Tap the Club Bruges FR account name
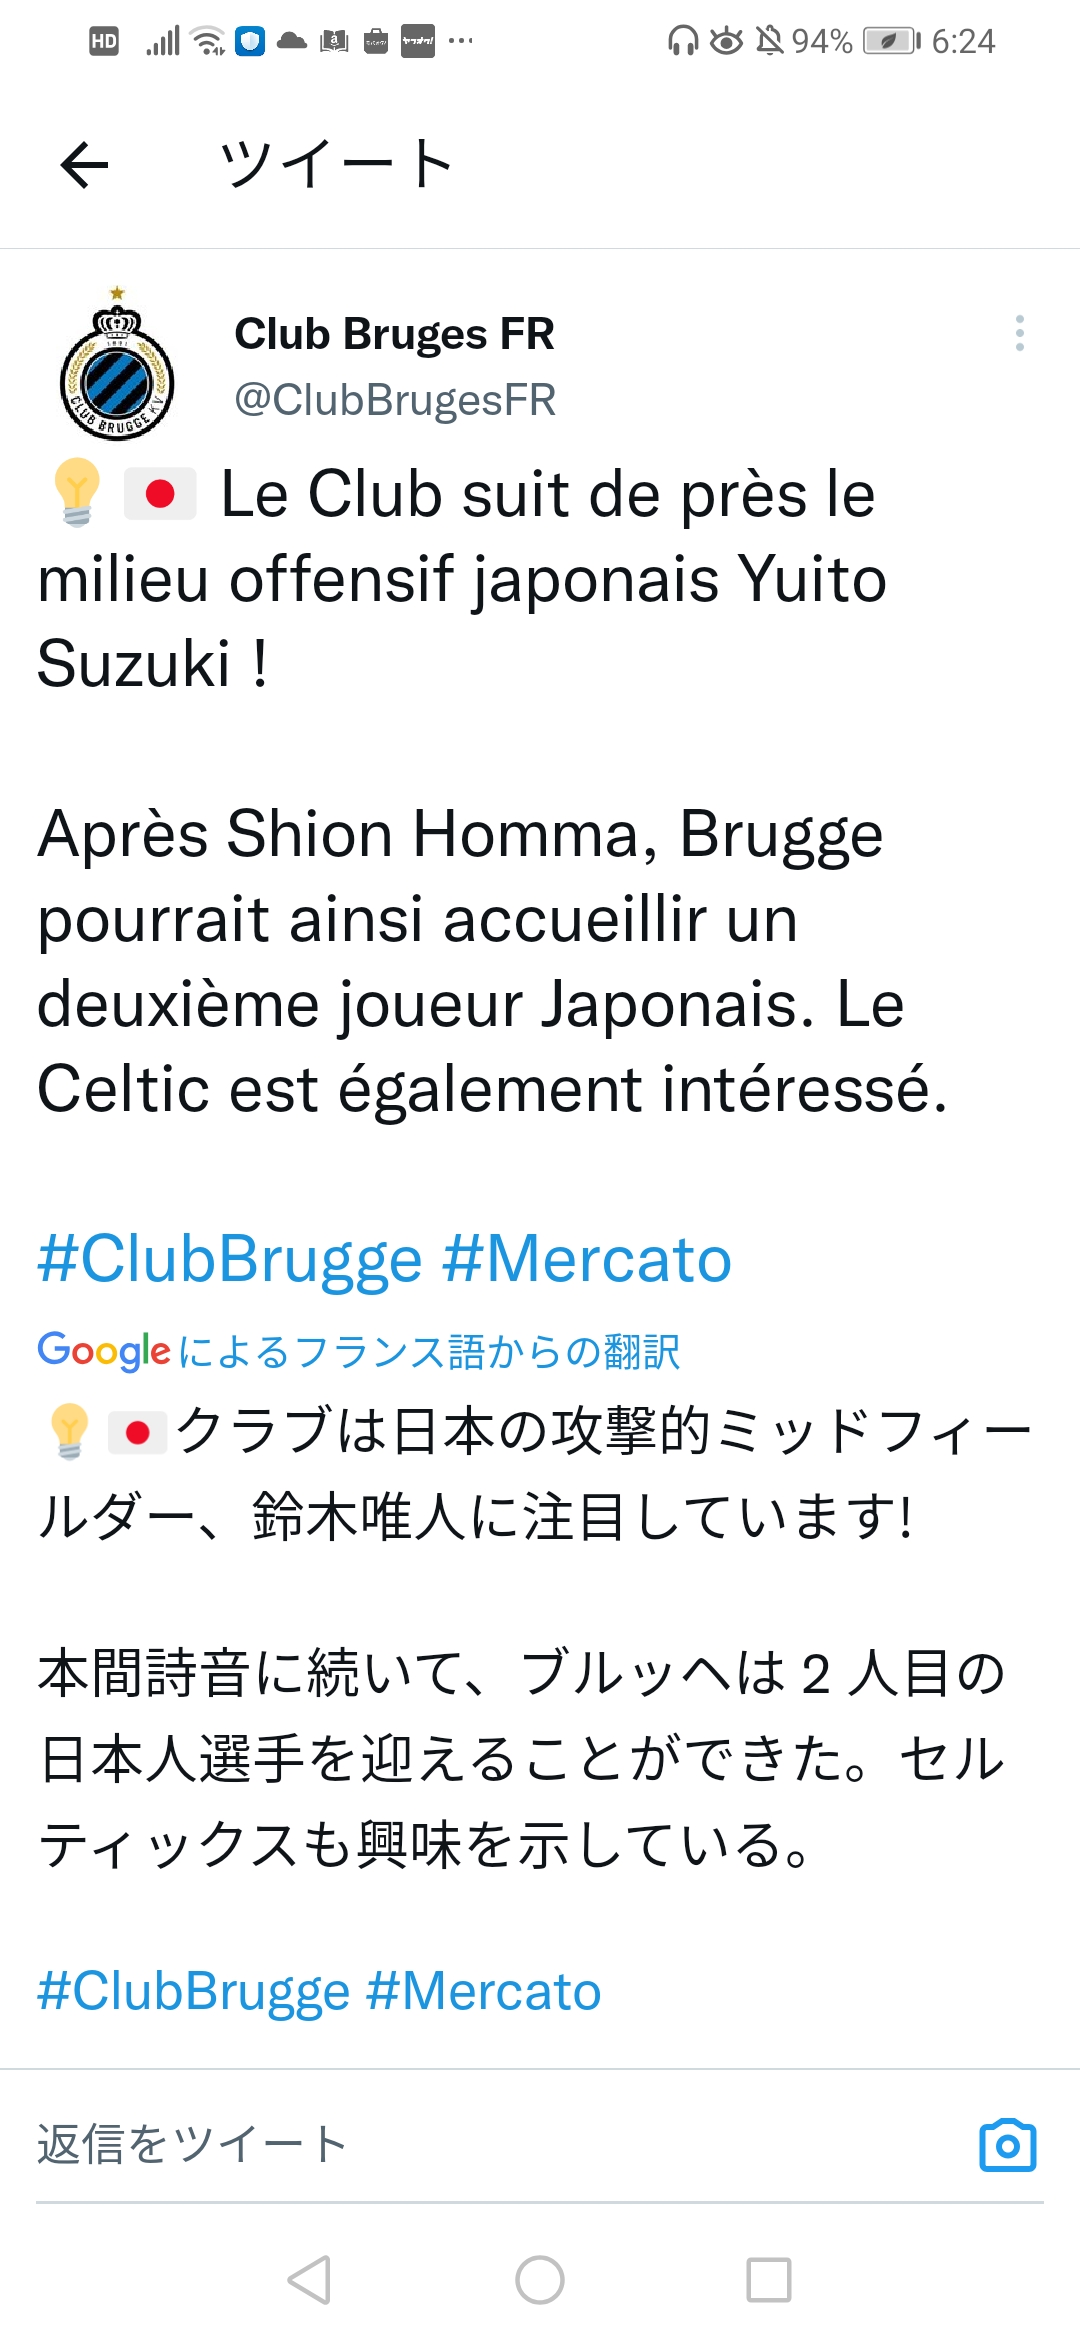This screenshot has width=1080, height=2340. point(394,334)
